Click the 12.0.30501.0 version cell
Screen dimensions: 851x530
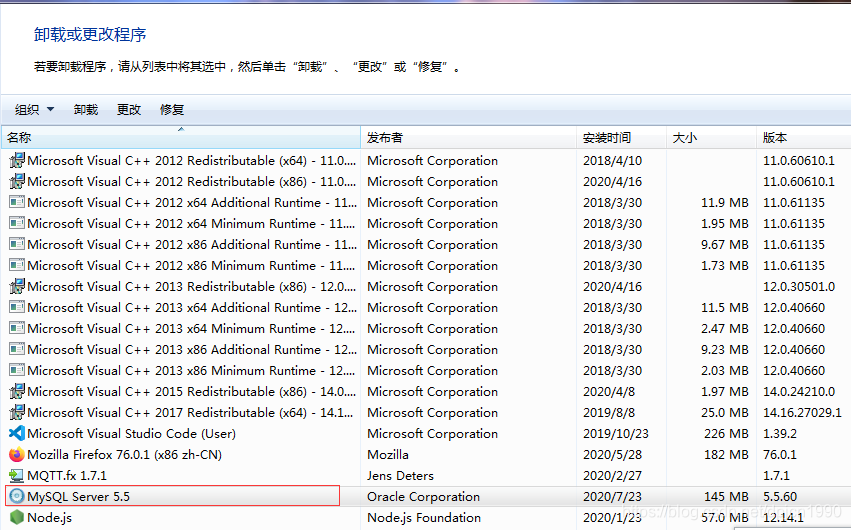click(x=799, y=286)
